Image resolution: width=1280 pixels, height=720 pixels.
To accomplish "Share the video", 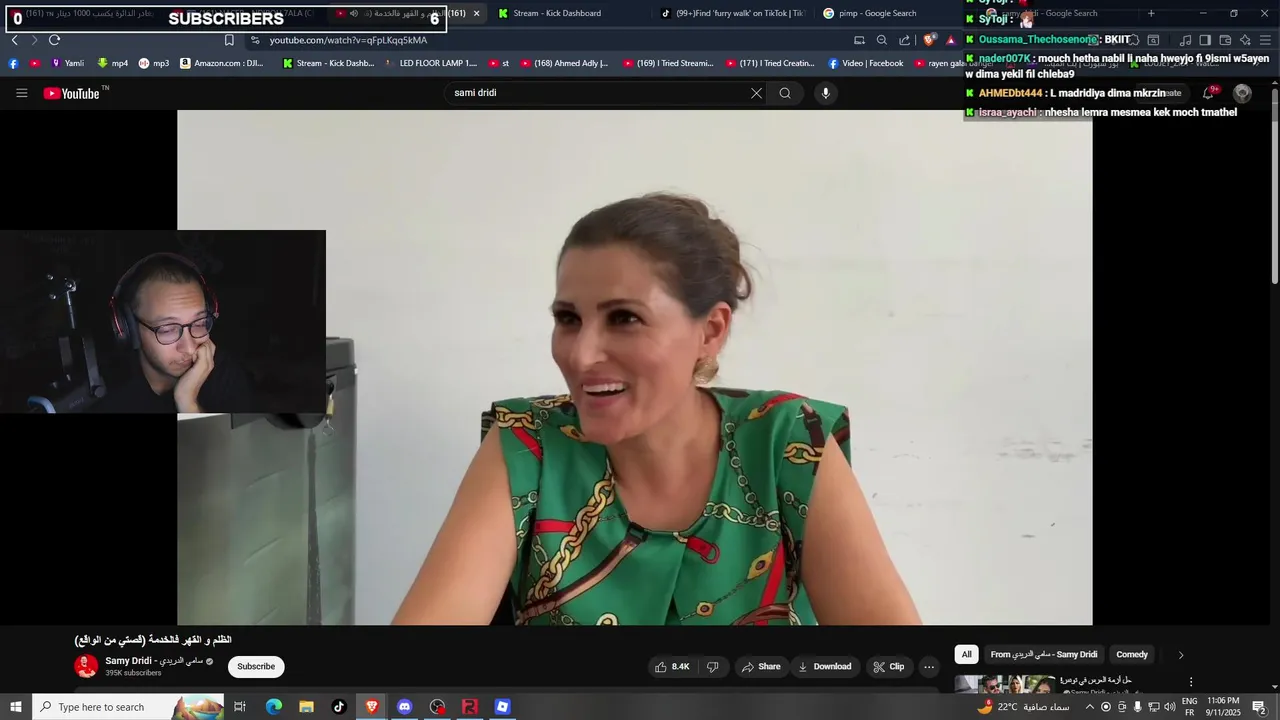I will pyautogui.click(x=760, y=667).
